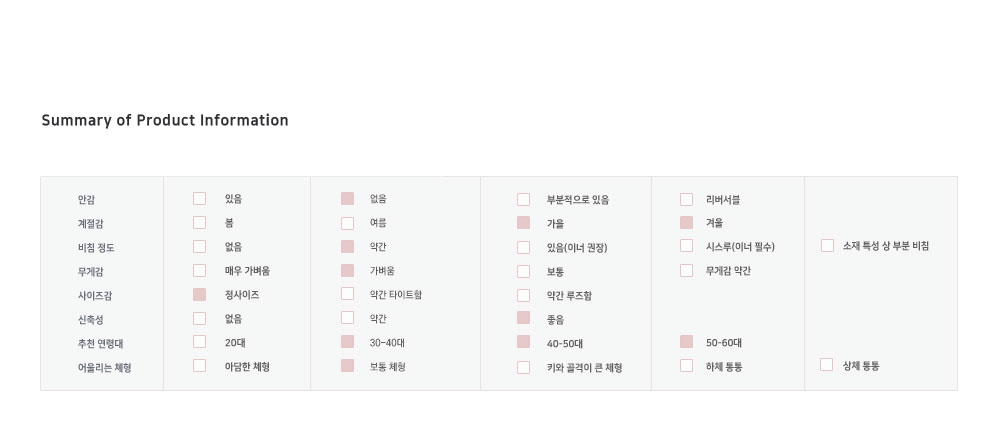Select the 무게감 약간 checkbox
The width and height of the screenshot is (1003, 438).
[687, 270]
